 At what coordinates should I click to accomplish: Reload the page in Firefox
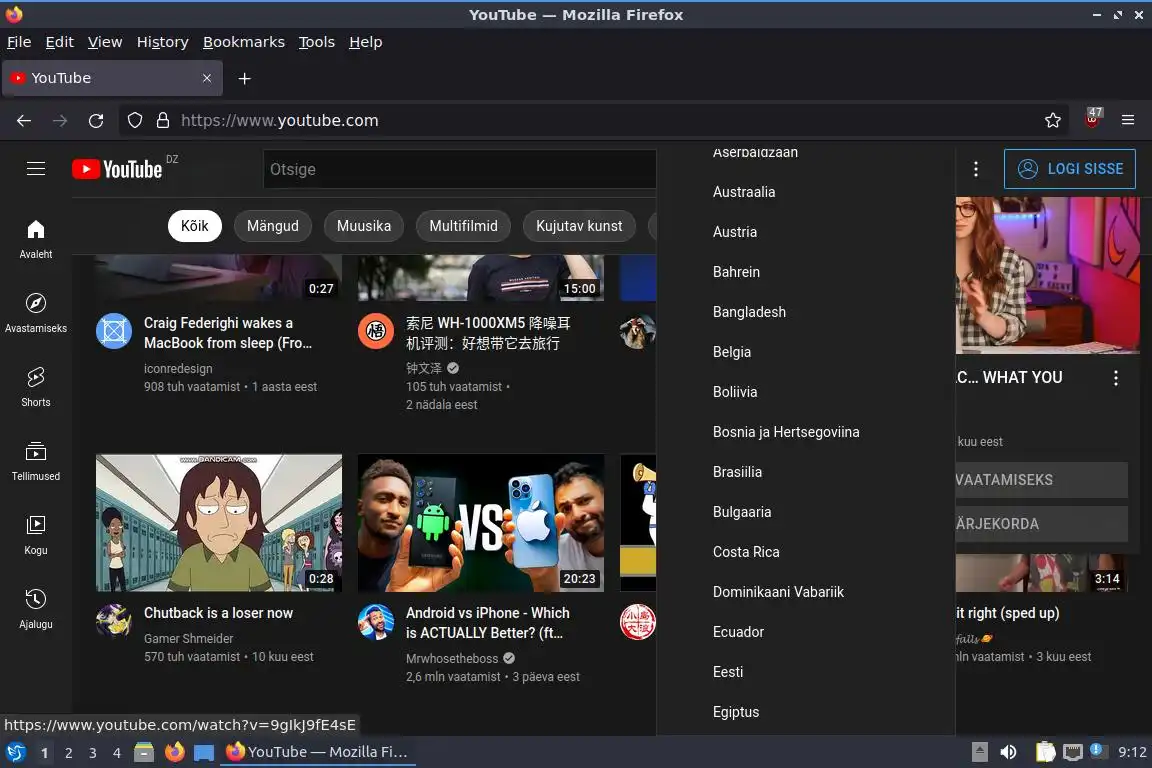tap(96, 121)
